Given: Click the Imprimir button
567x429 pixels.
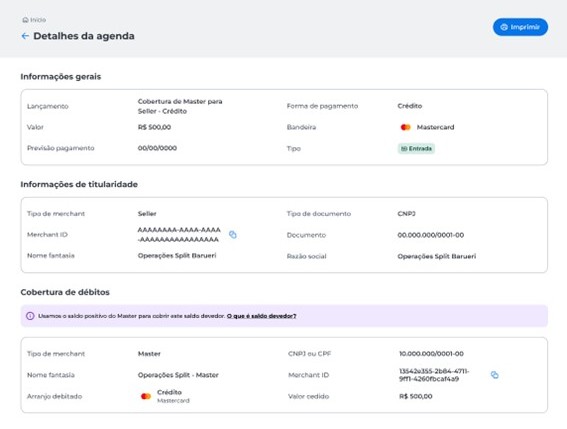Looking at the screenshot, I should point(520,27).
